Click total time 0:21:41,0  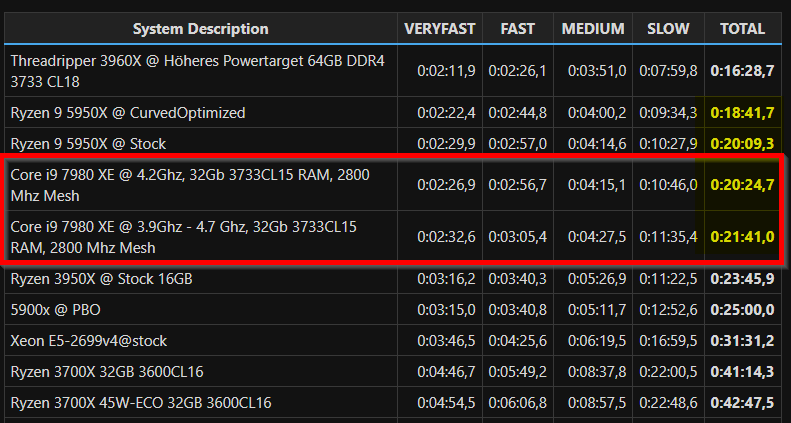(x=742, y=237)
